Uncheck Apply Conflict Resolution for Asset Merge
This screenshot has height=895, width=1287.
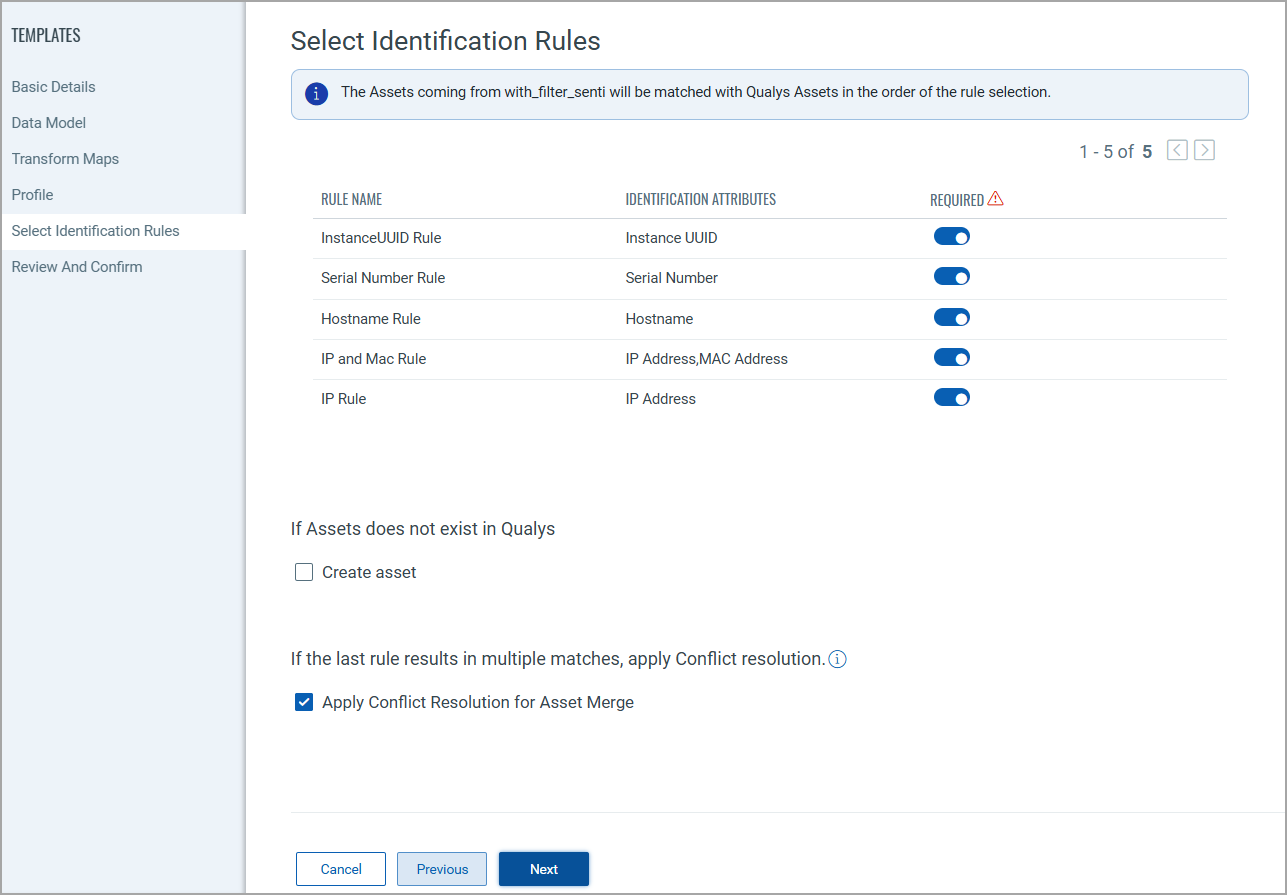point(304,701)
